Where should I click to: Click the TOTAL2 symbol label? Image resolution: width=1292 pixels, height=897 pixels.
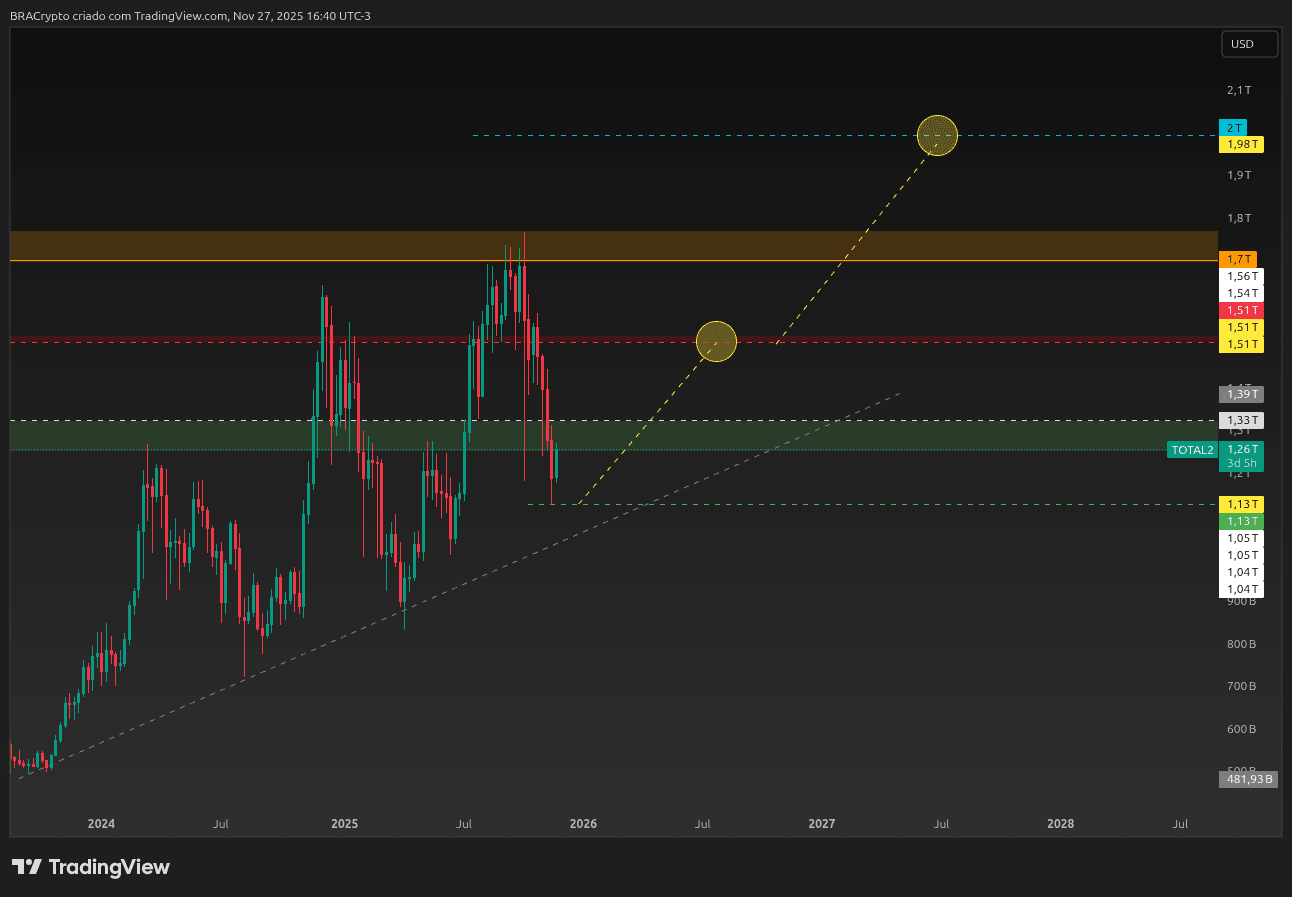1192,450
